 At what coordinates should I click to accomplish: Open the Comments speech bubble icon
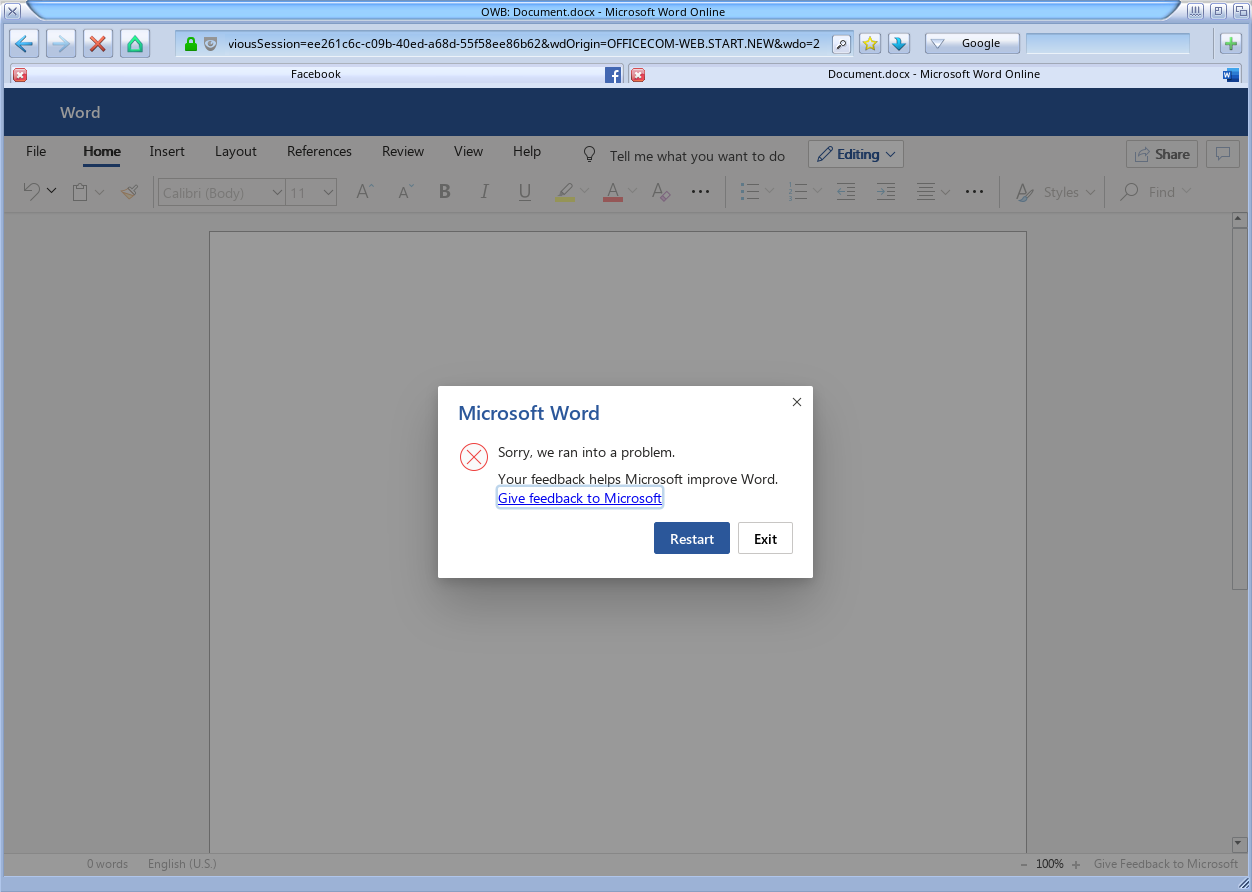[x=1223, y=154]
